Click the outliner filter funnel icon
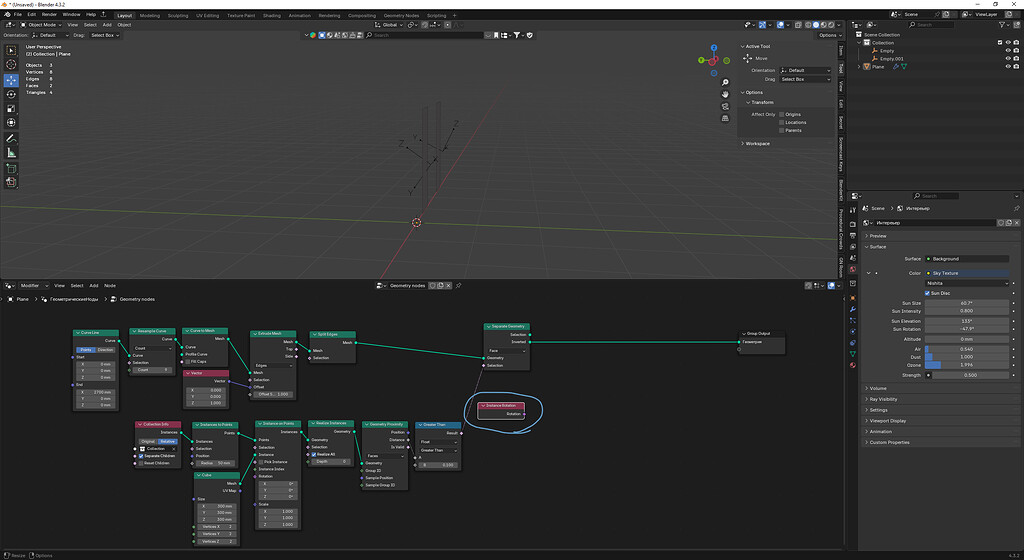The width and height of the screenshot is (1024, 560). coord(1002,25)
